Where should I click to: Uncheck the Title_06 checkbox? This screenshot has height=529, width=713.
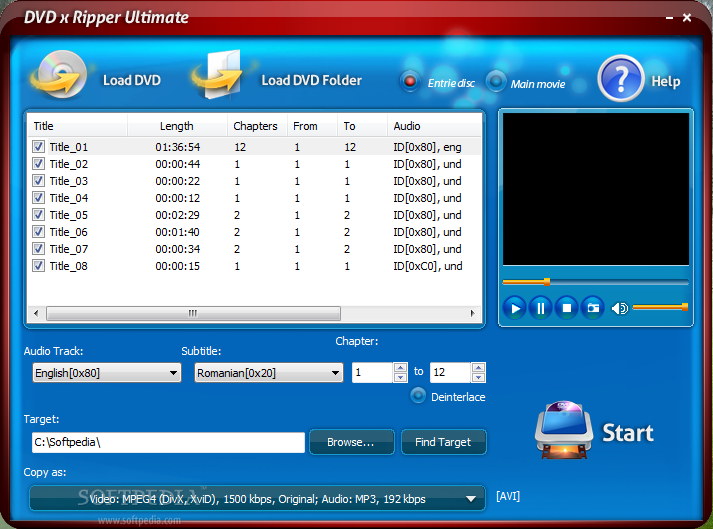39,232
